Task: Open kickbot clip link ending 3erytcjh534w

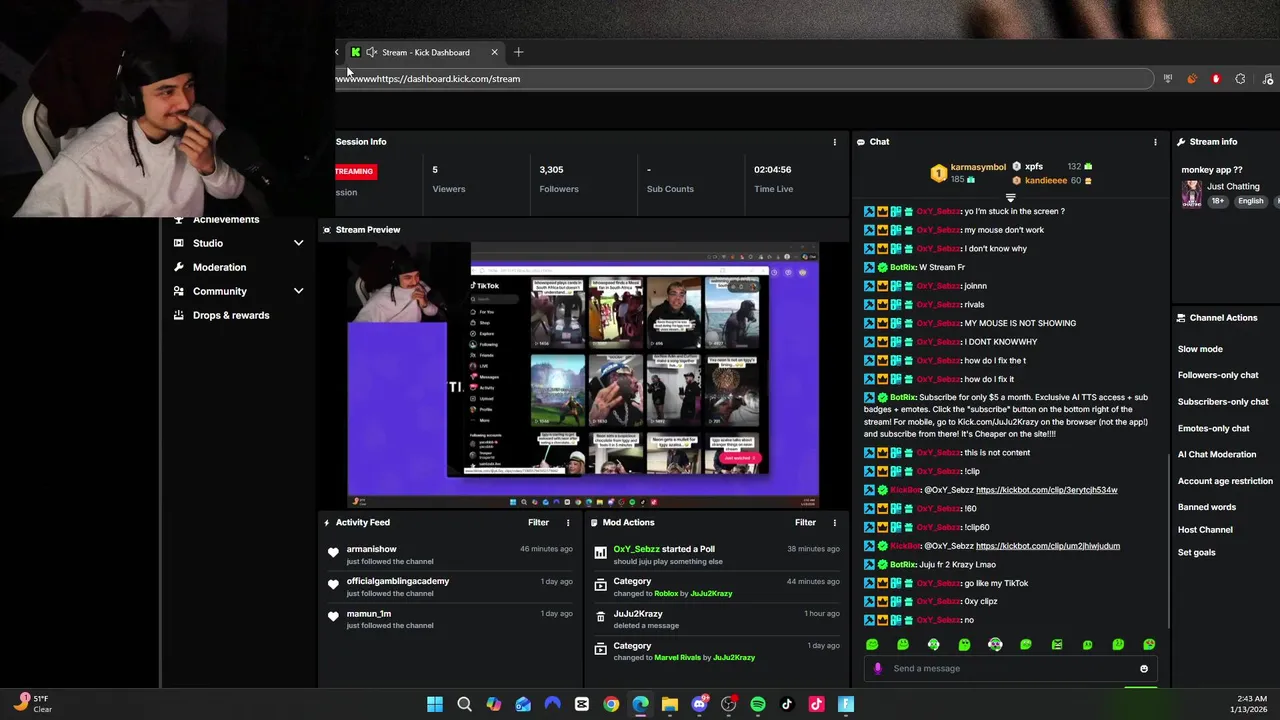Action: point(1046,490)
